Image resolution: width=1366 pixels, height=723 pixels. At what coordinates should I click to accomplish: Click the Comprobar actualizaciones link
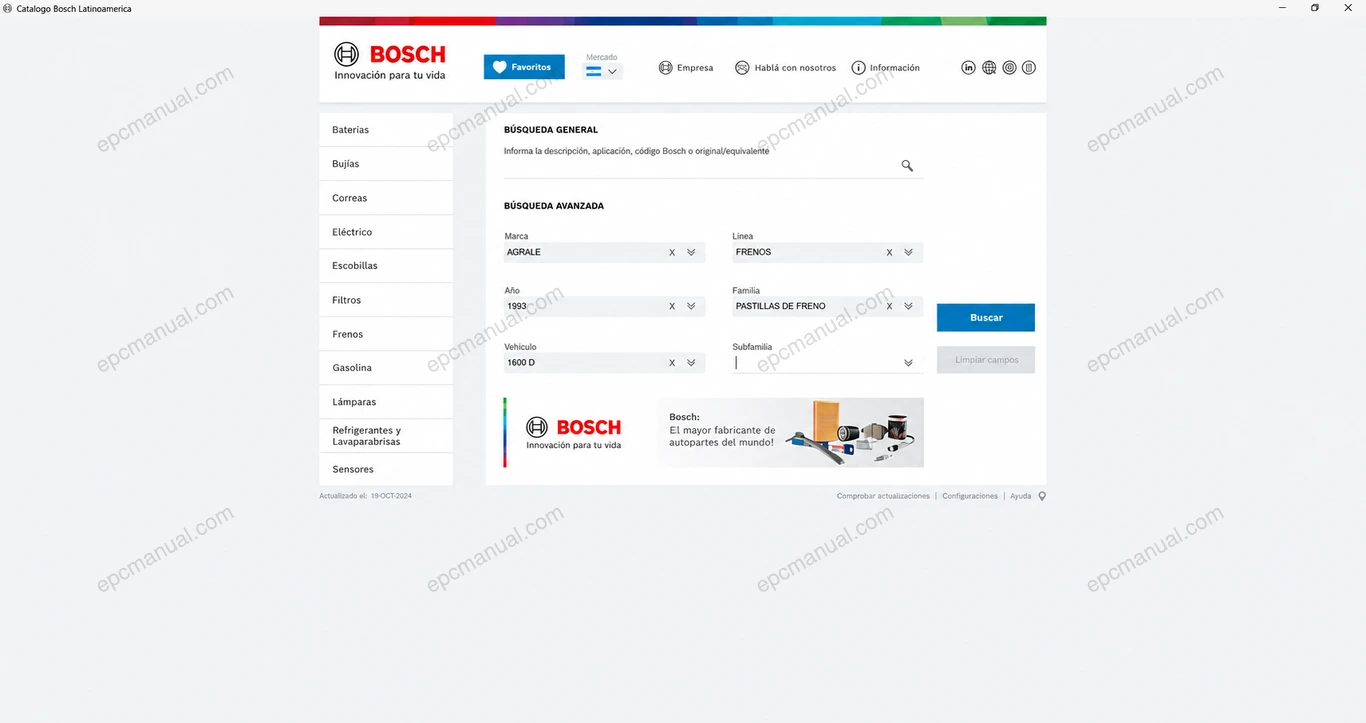click(x=883, y=496)
